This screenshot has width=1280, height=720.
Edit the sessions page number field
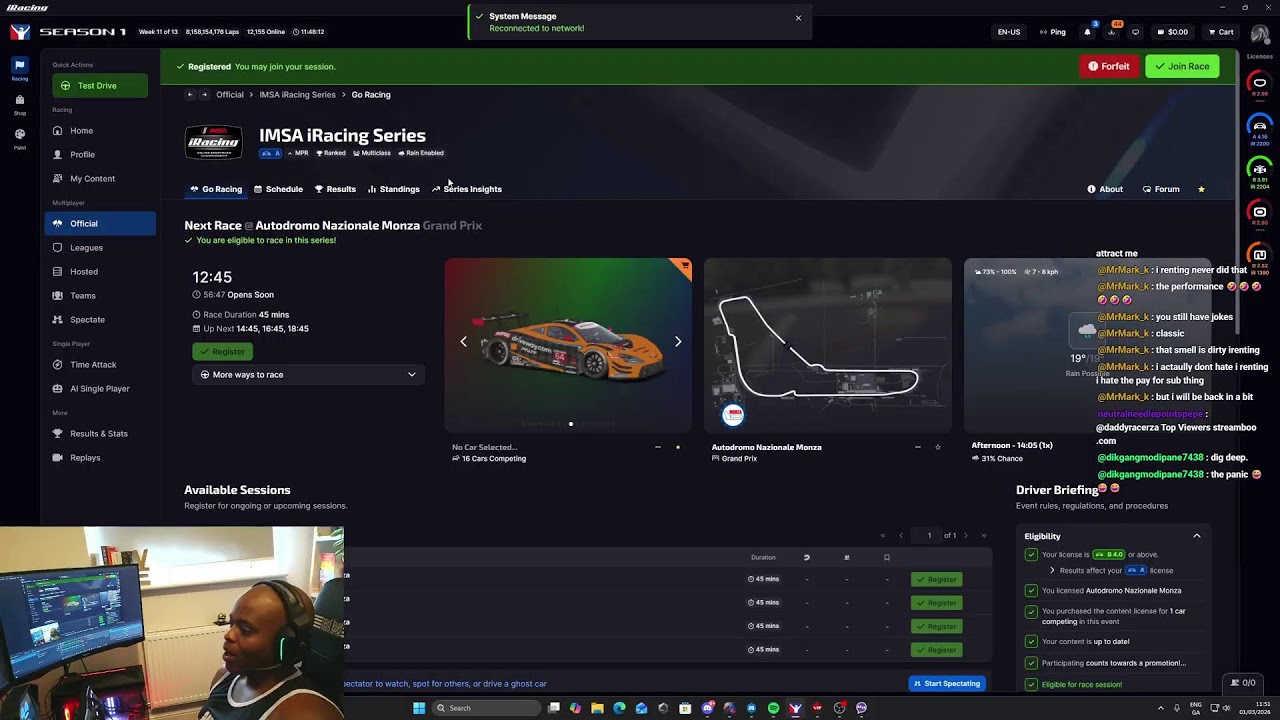927,536
